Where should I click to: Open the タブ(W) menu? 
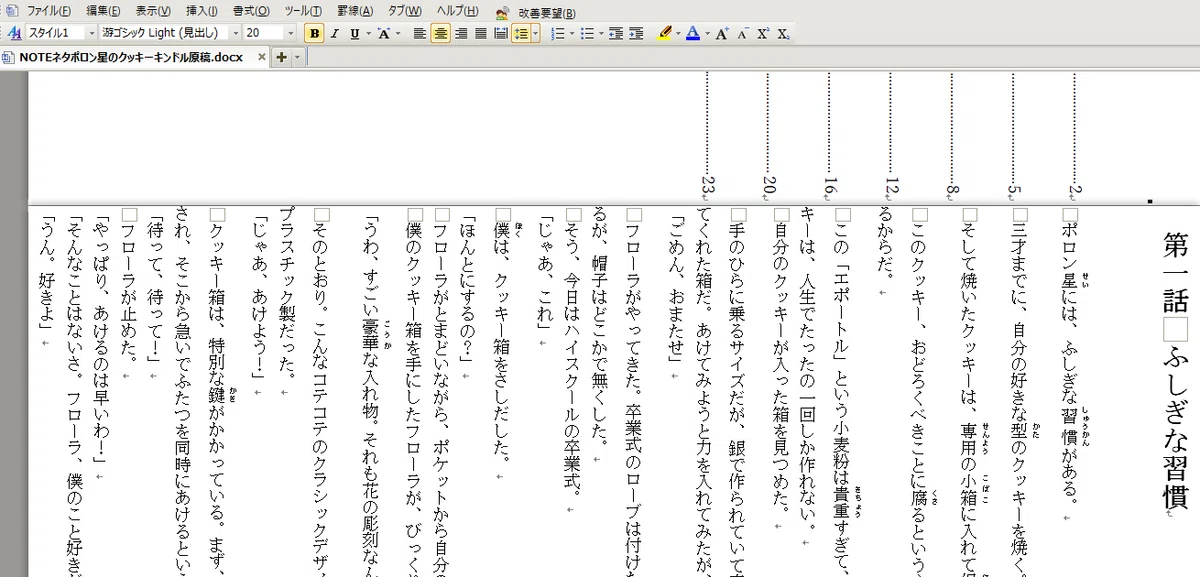405,12
